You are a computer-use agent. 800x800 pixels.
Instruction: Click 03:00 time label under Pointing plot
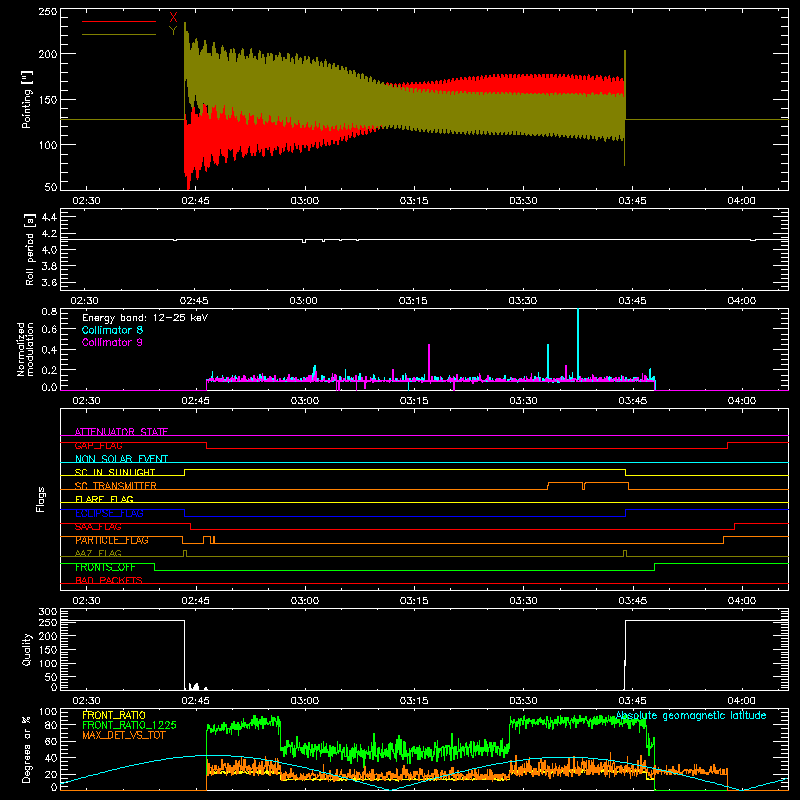click(305, 201)
